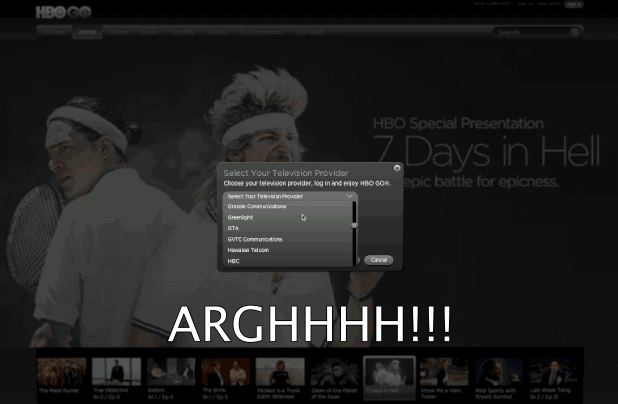618x404 pixels.
Task: Open Dawn of the Planet of the Apes thumbnail
Action: point(334,372)
